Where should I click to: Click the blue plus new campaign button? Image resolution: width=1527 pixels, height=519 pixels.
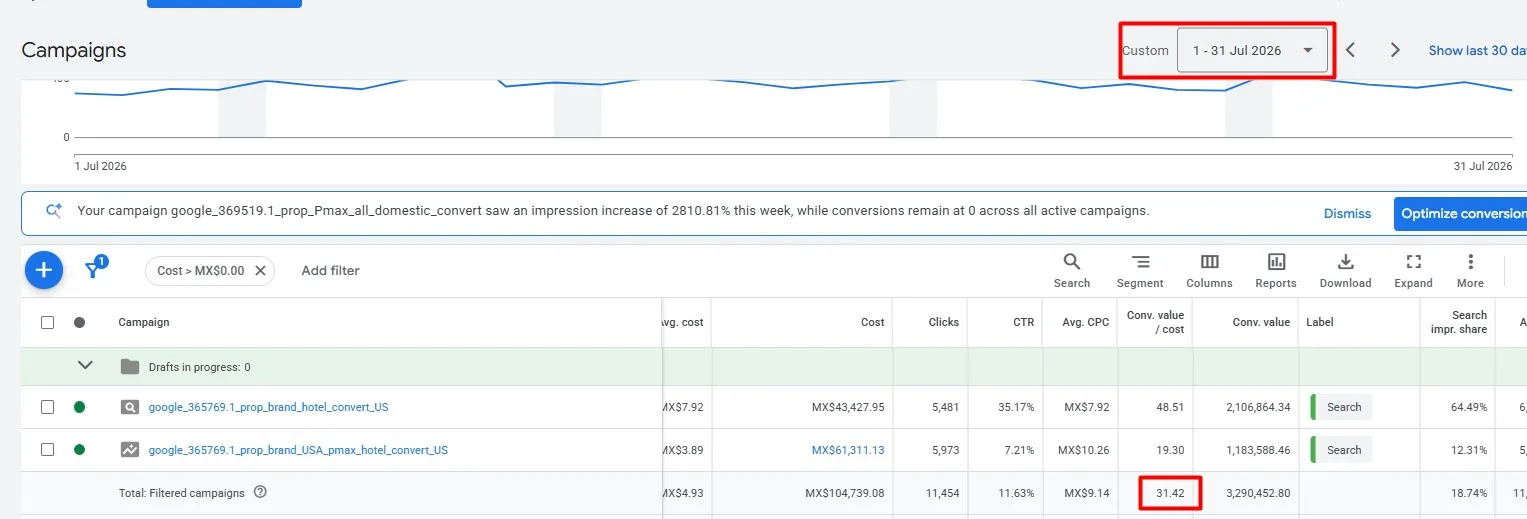pos(44,270)
